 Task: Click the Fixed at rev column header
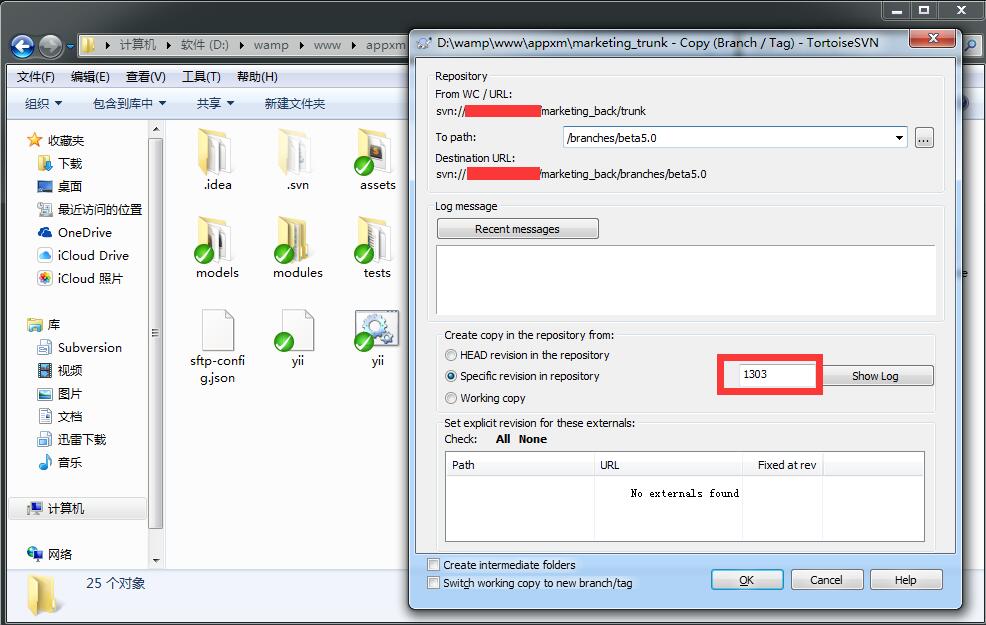782,465
